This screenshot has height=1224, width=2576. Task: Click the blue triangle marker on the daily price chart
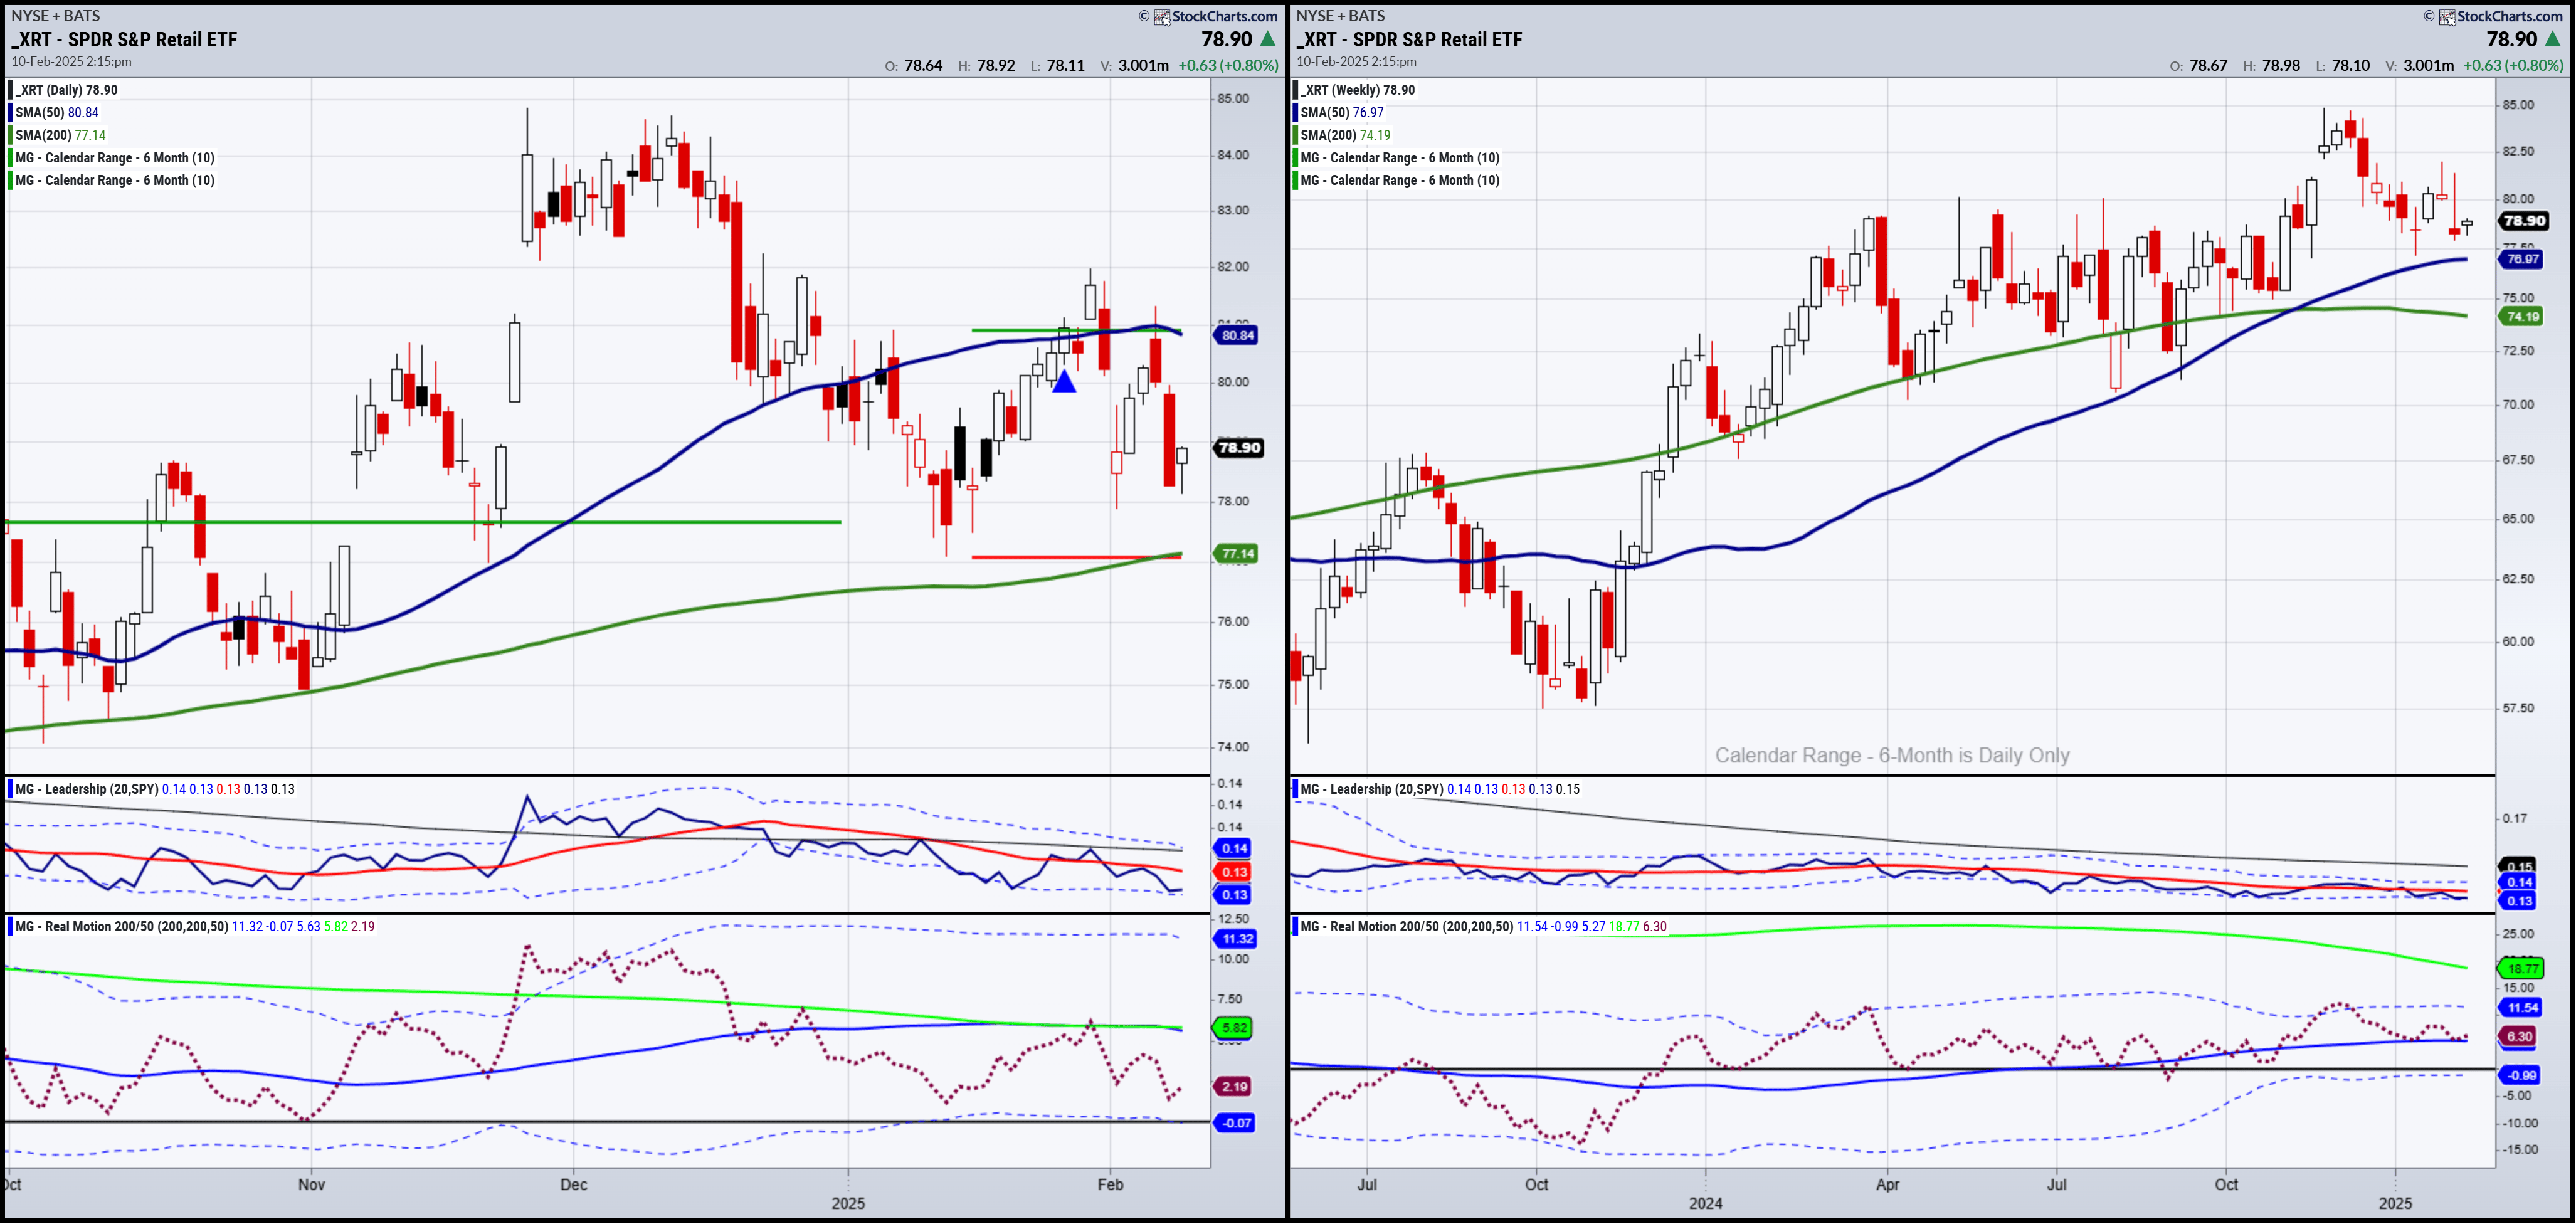click(x=1064, y=381)
